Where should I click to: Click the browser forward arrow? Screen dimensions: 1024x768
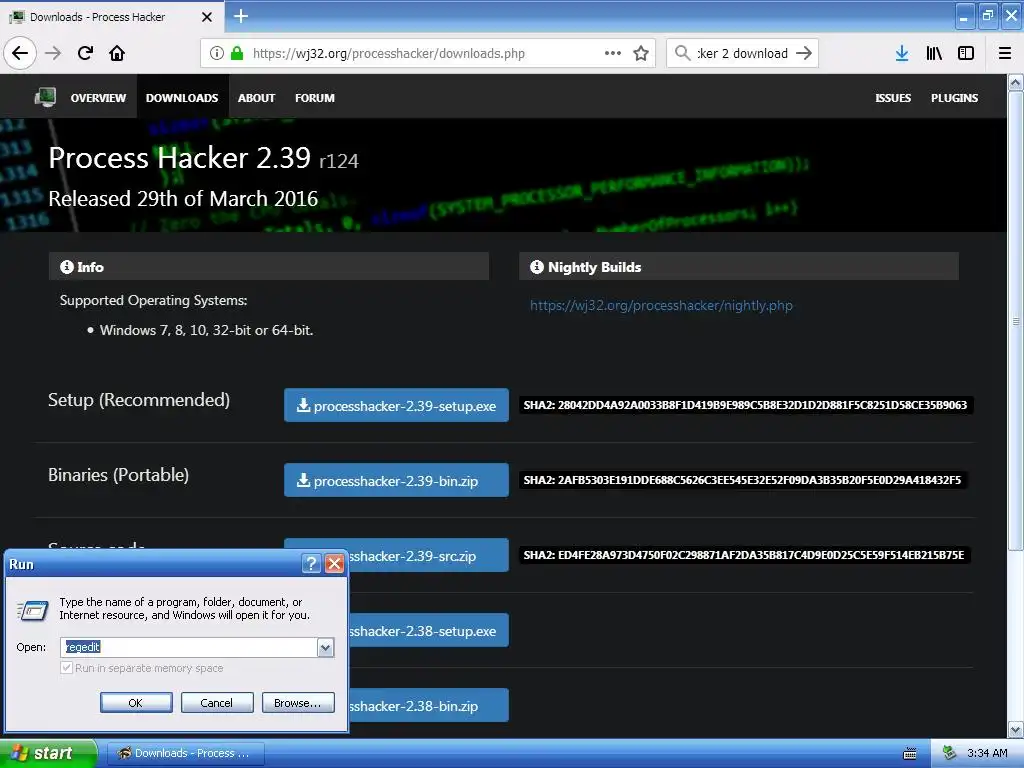click(x=53, y=53)
